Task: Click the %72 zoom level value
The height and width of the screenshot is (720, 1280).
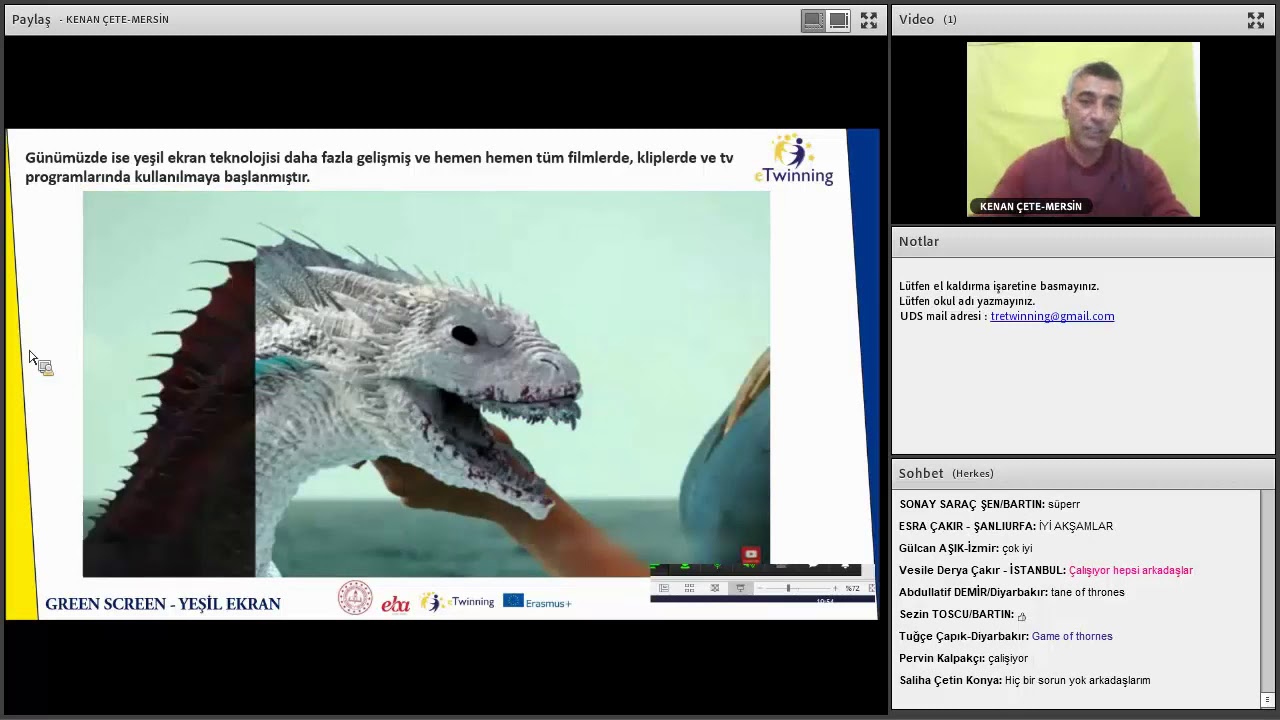Action: click(x=853, y=588)
